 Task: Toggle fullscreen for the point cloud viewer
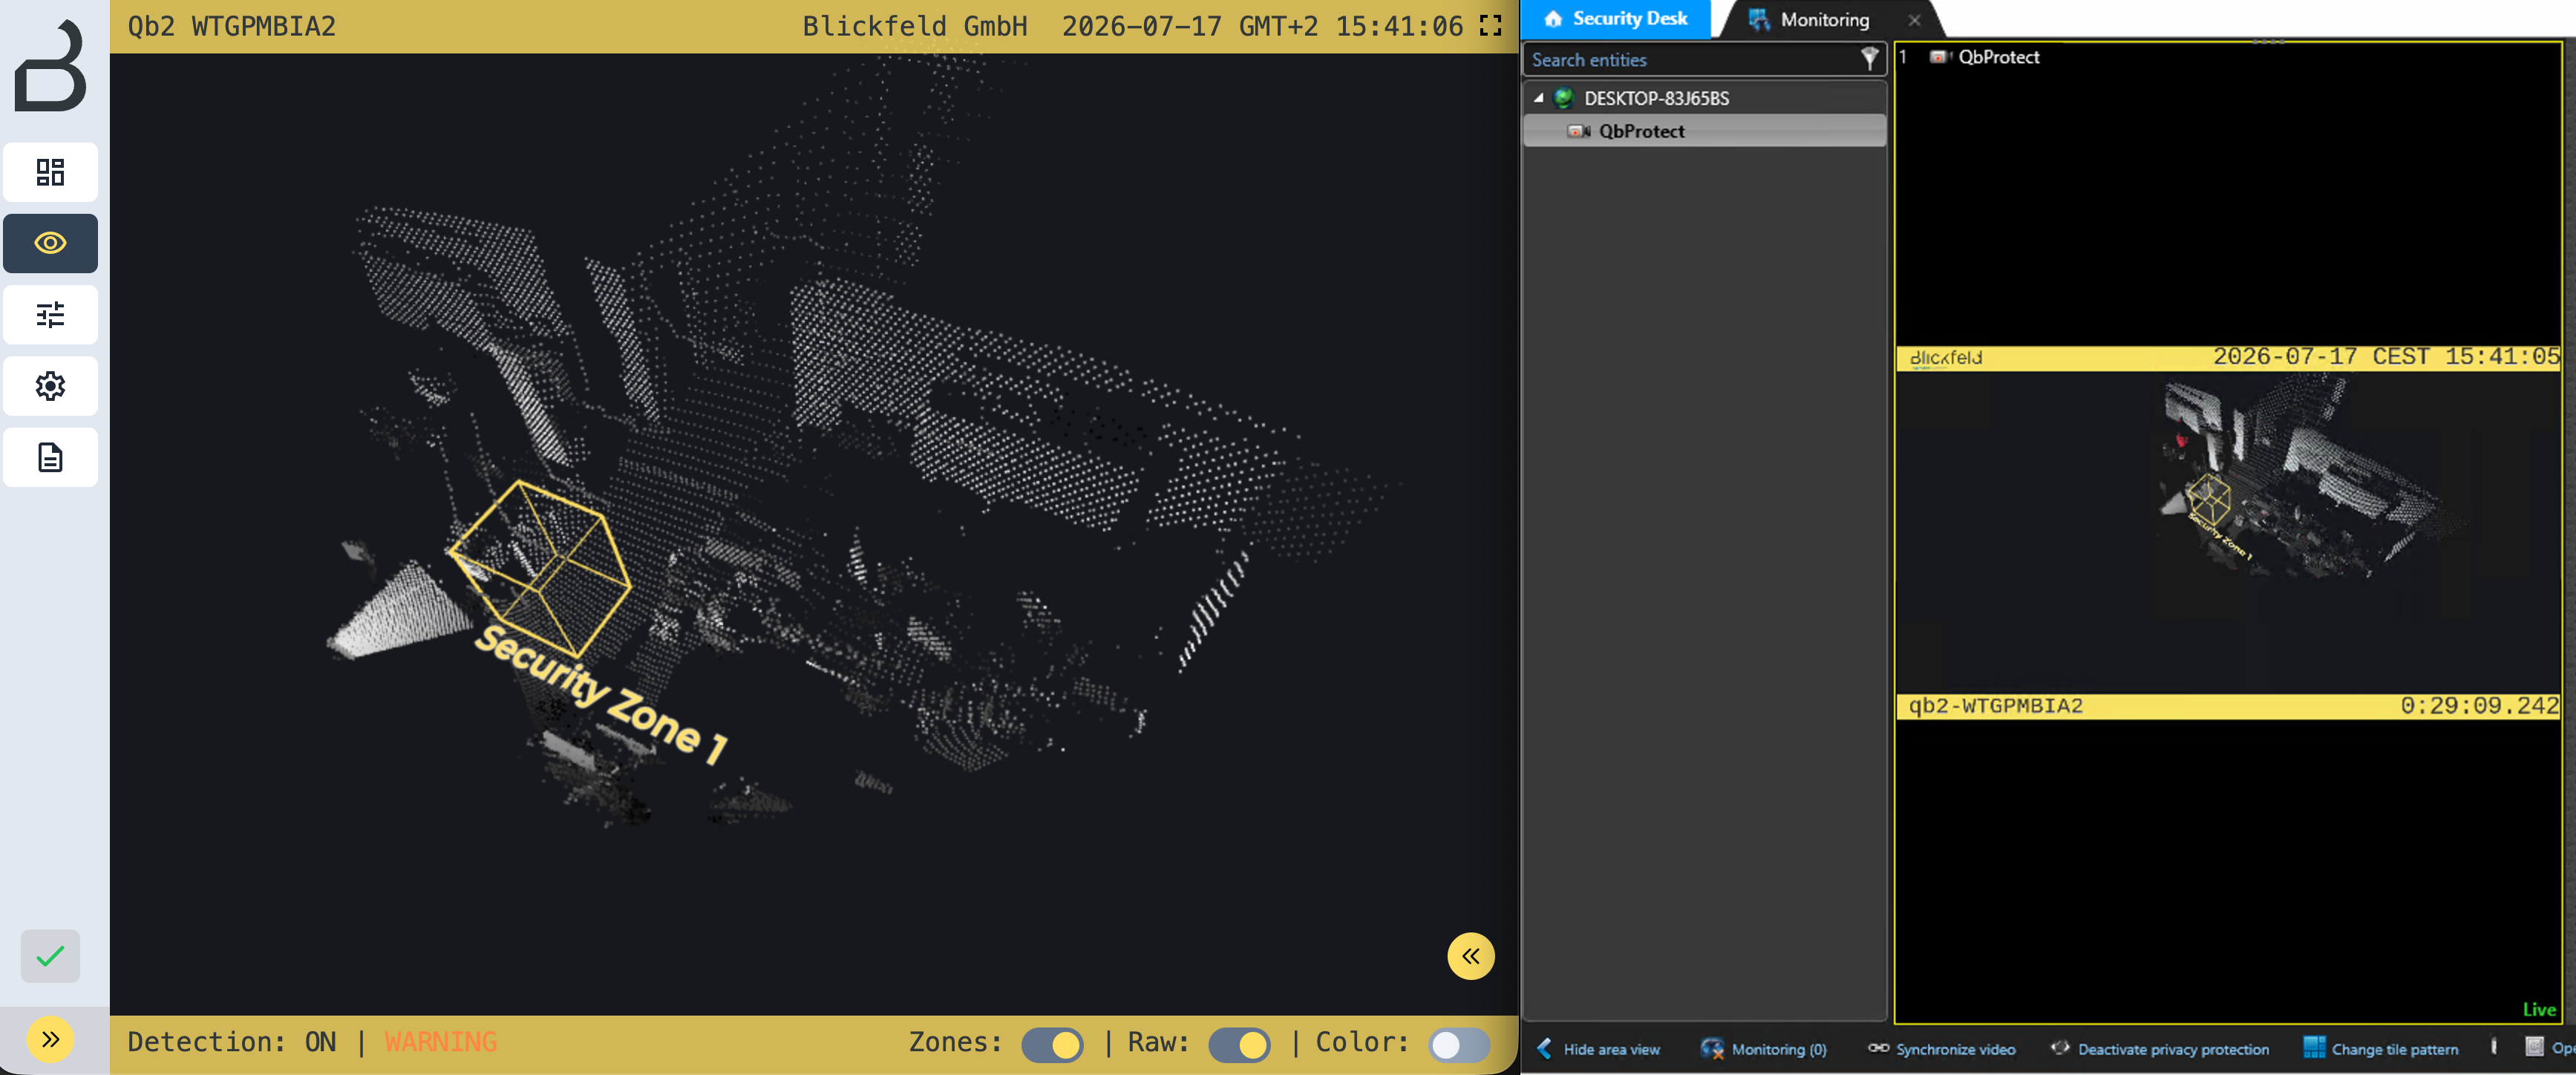(1491, 26)
